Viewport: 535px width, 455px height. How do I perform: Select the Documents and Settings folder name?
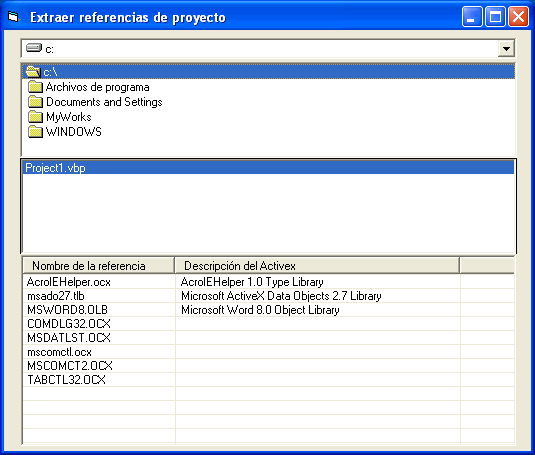point(104,102)
